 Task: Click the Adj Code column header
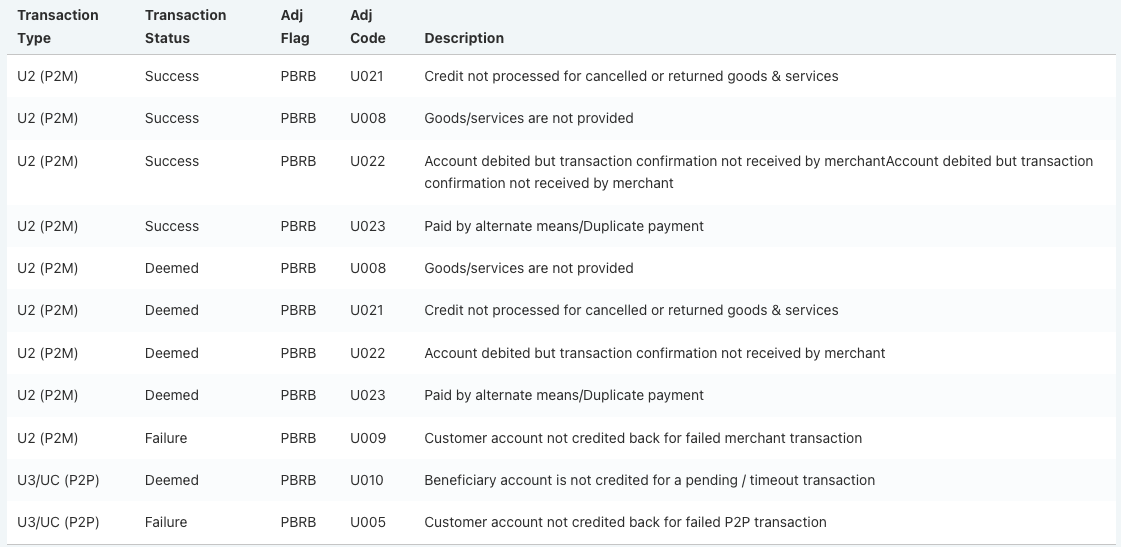pyautogui.click(x=367, y=27)
